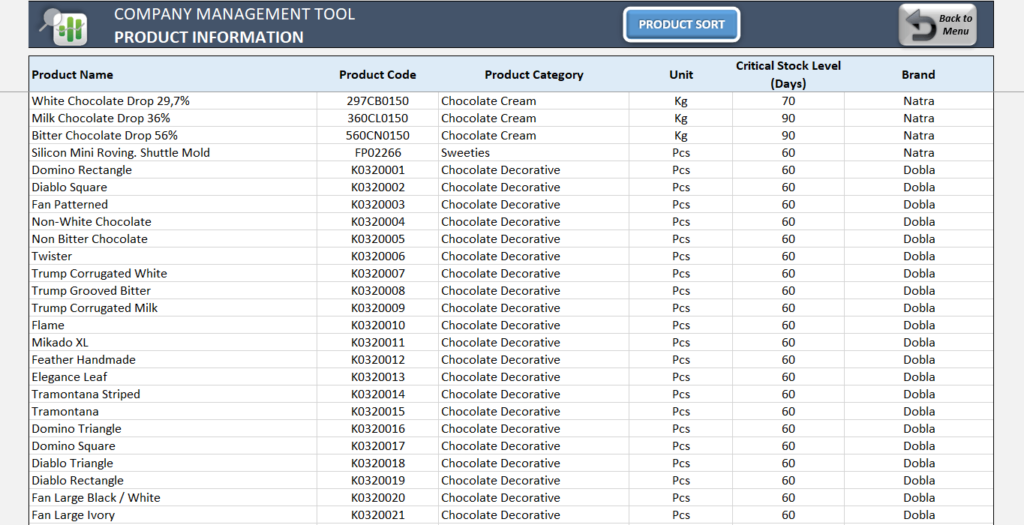Click the Product Category column header
The width and height of the screenshot is (1024, 525).
[533, 75]
